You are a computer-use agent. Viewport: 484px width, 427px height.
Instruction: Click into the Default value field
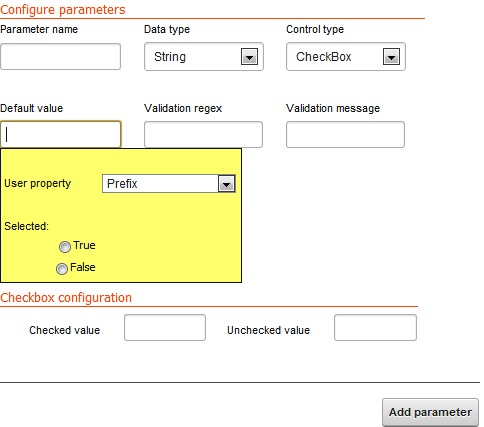pyautogui.click(x=61, y=134)
